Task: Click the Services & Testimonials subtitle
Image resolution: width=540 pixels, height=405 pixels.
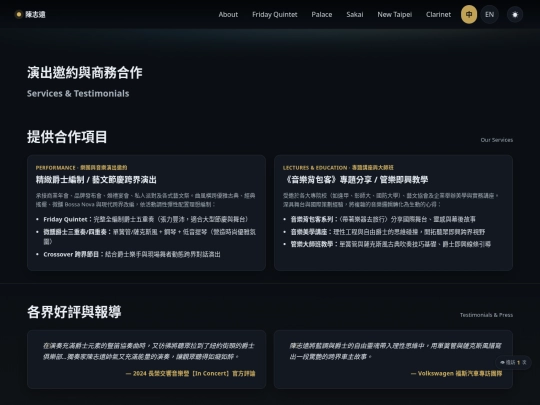Action: tap(78, 93)
